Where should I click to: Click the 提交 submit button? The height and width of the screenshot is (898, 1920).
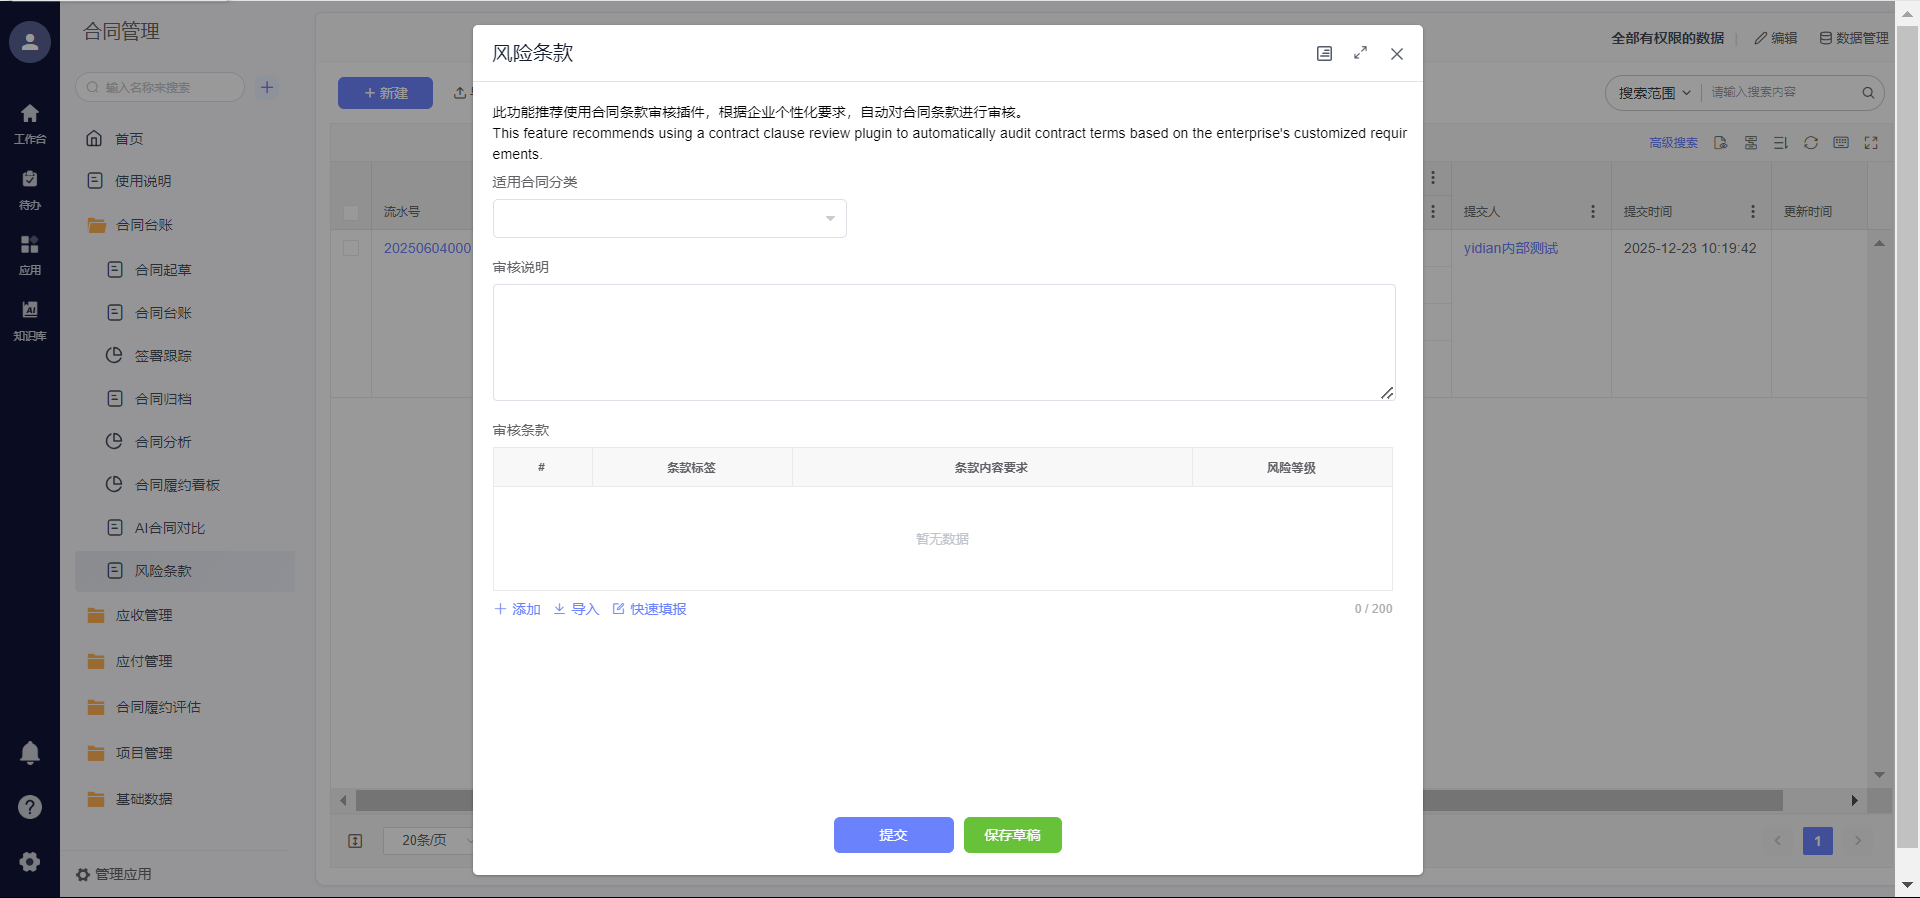(x=893, y=835)
